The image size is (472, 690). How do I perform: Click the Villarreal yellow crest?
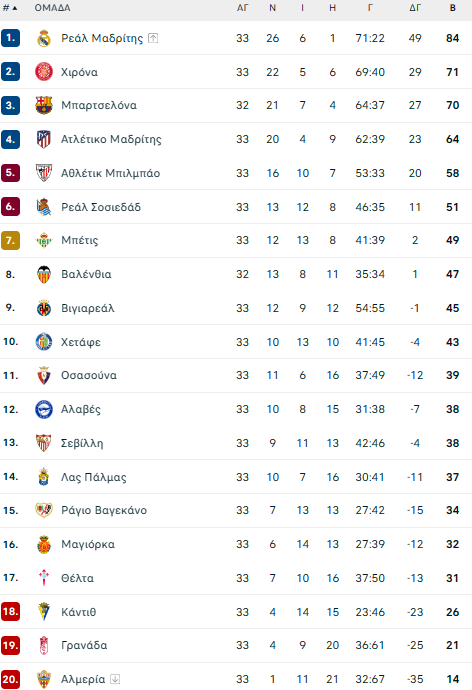(x=44, y=308)
